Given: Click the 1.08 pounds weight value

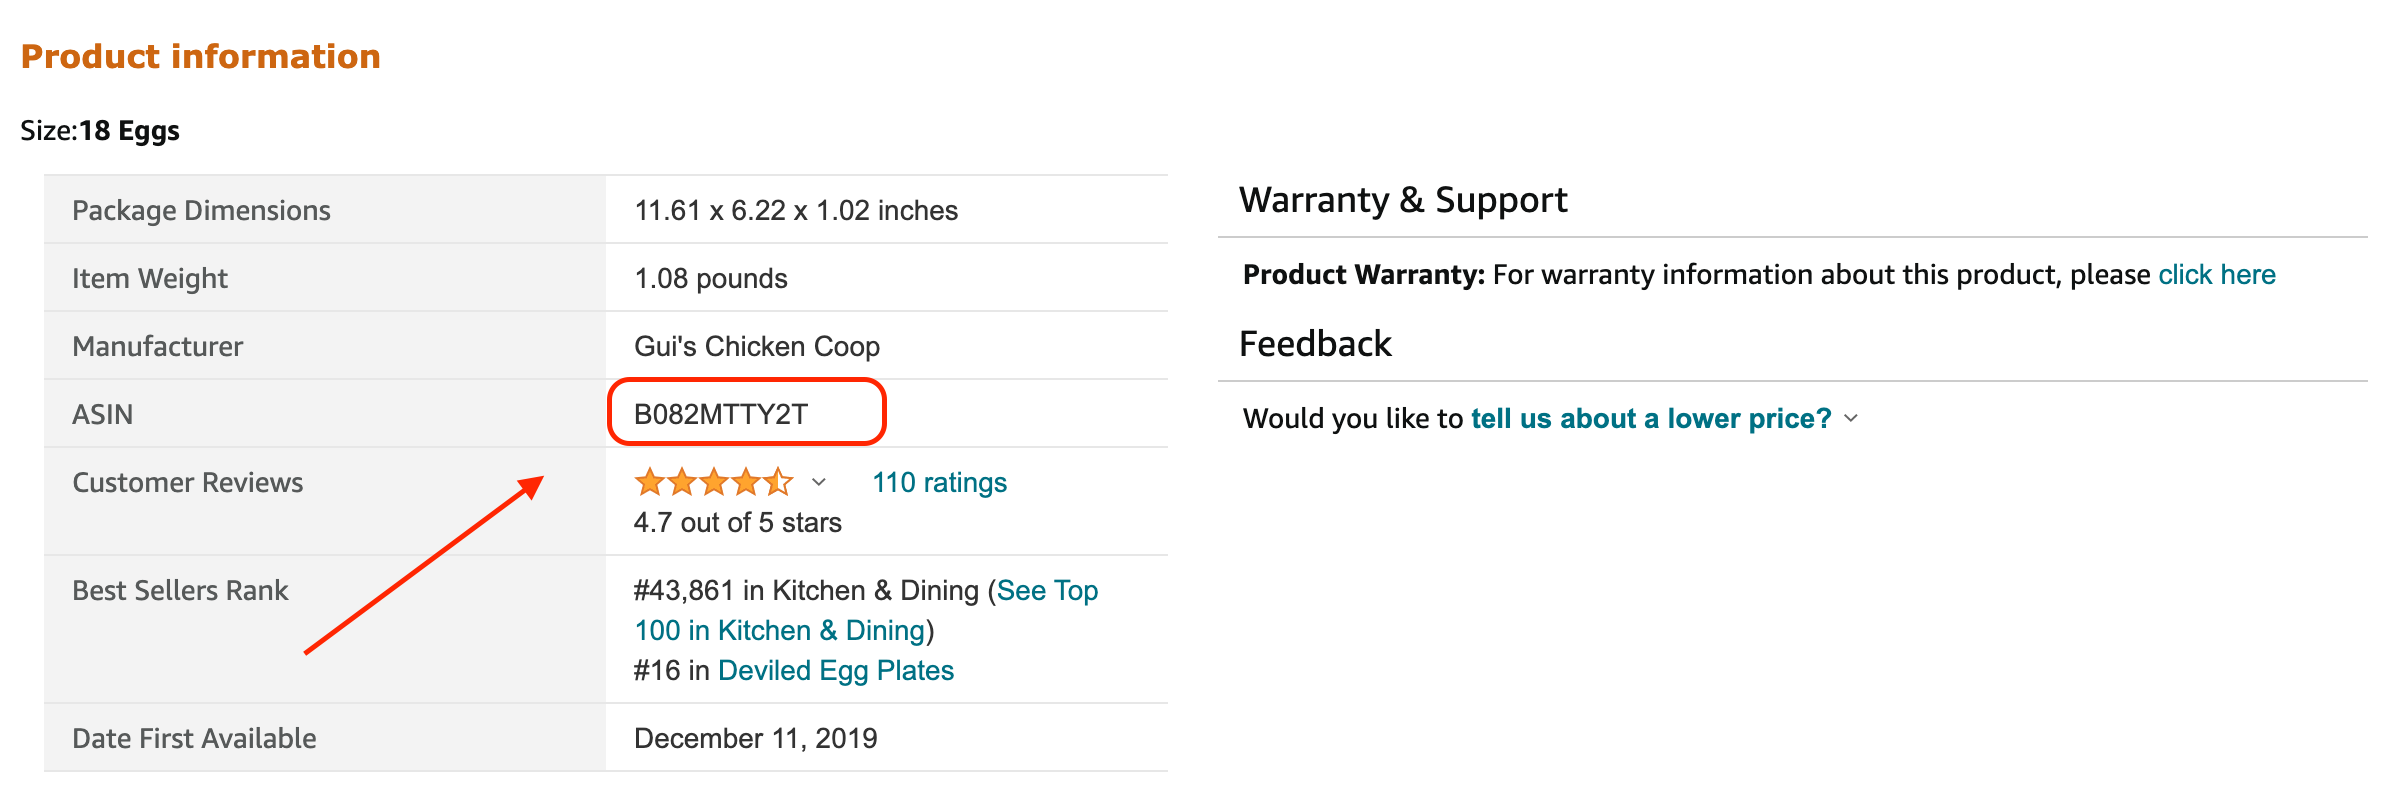Looking at the screenshot, I should (x=711, y=278).
